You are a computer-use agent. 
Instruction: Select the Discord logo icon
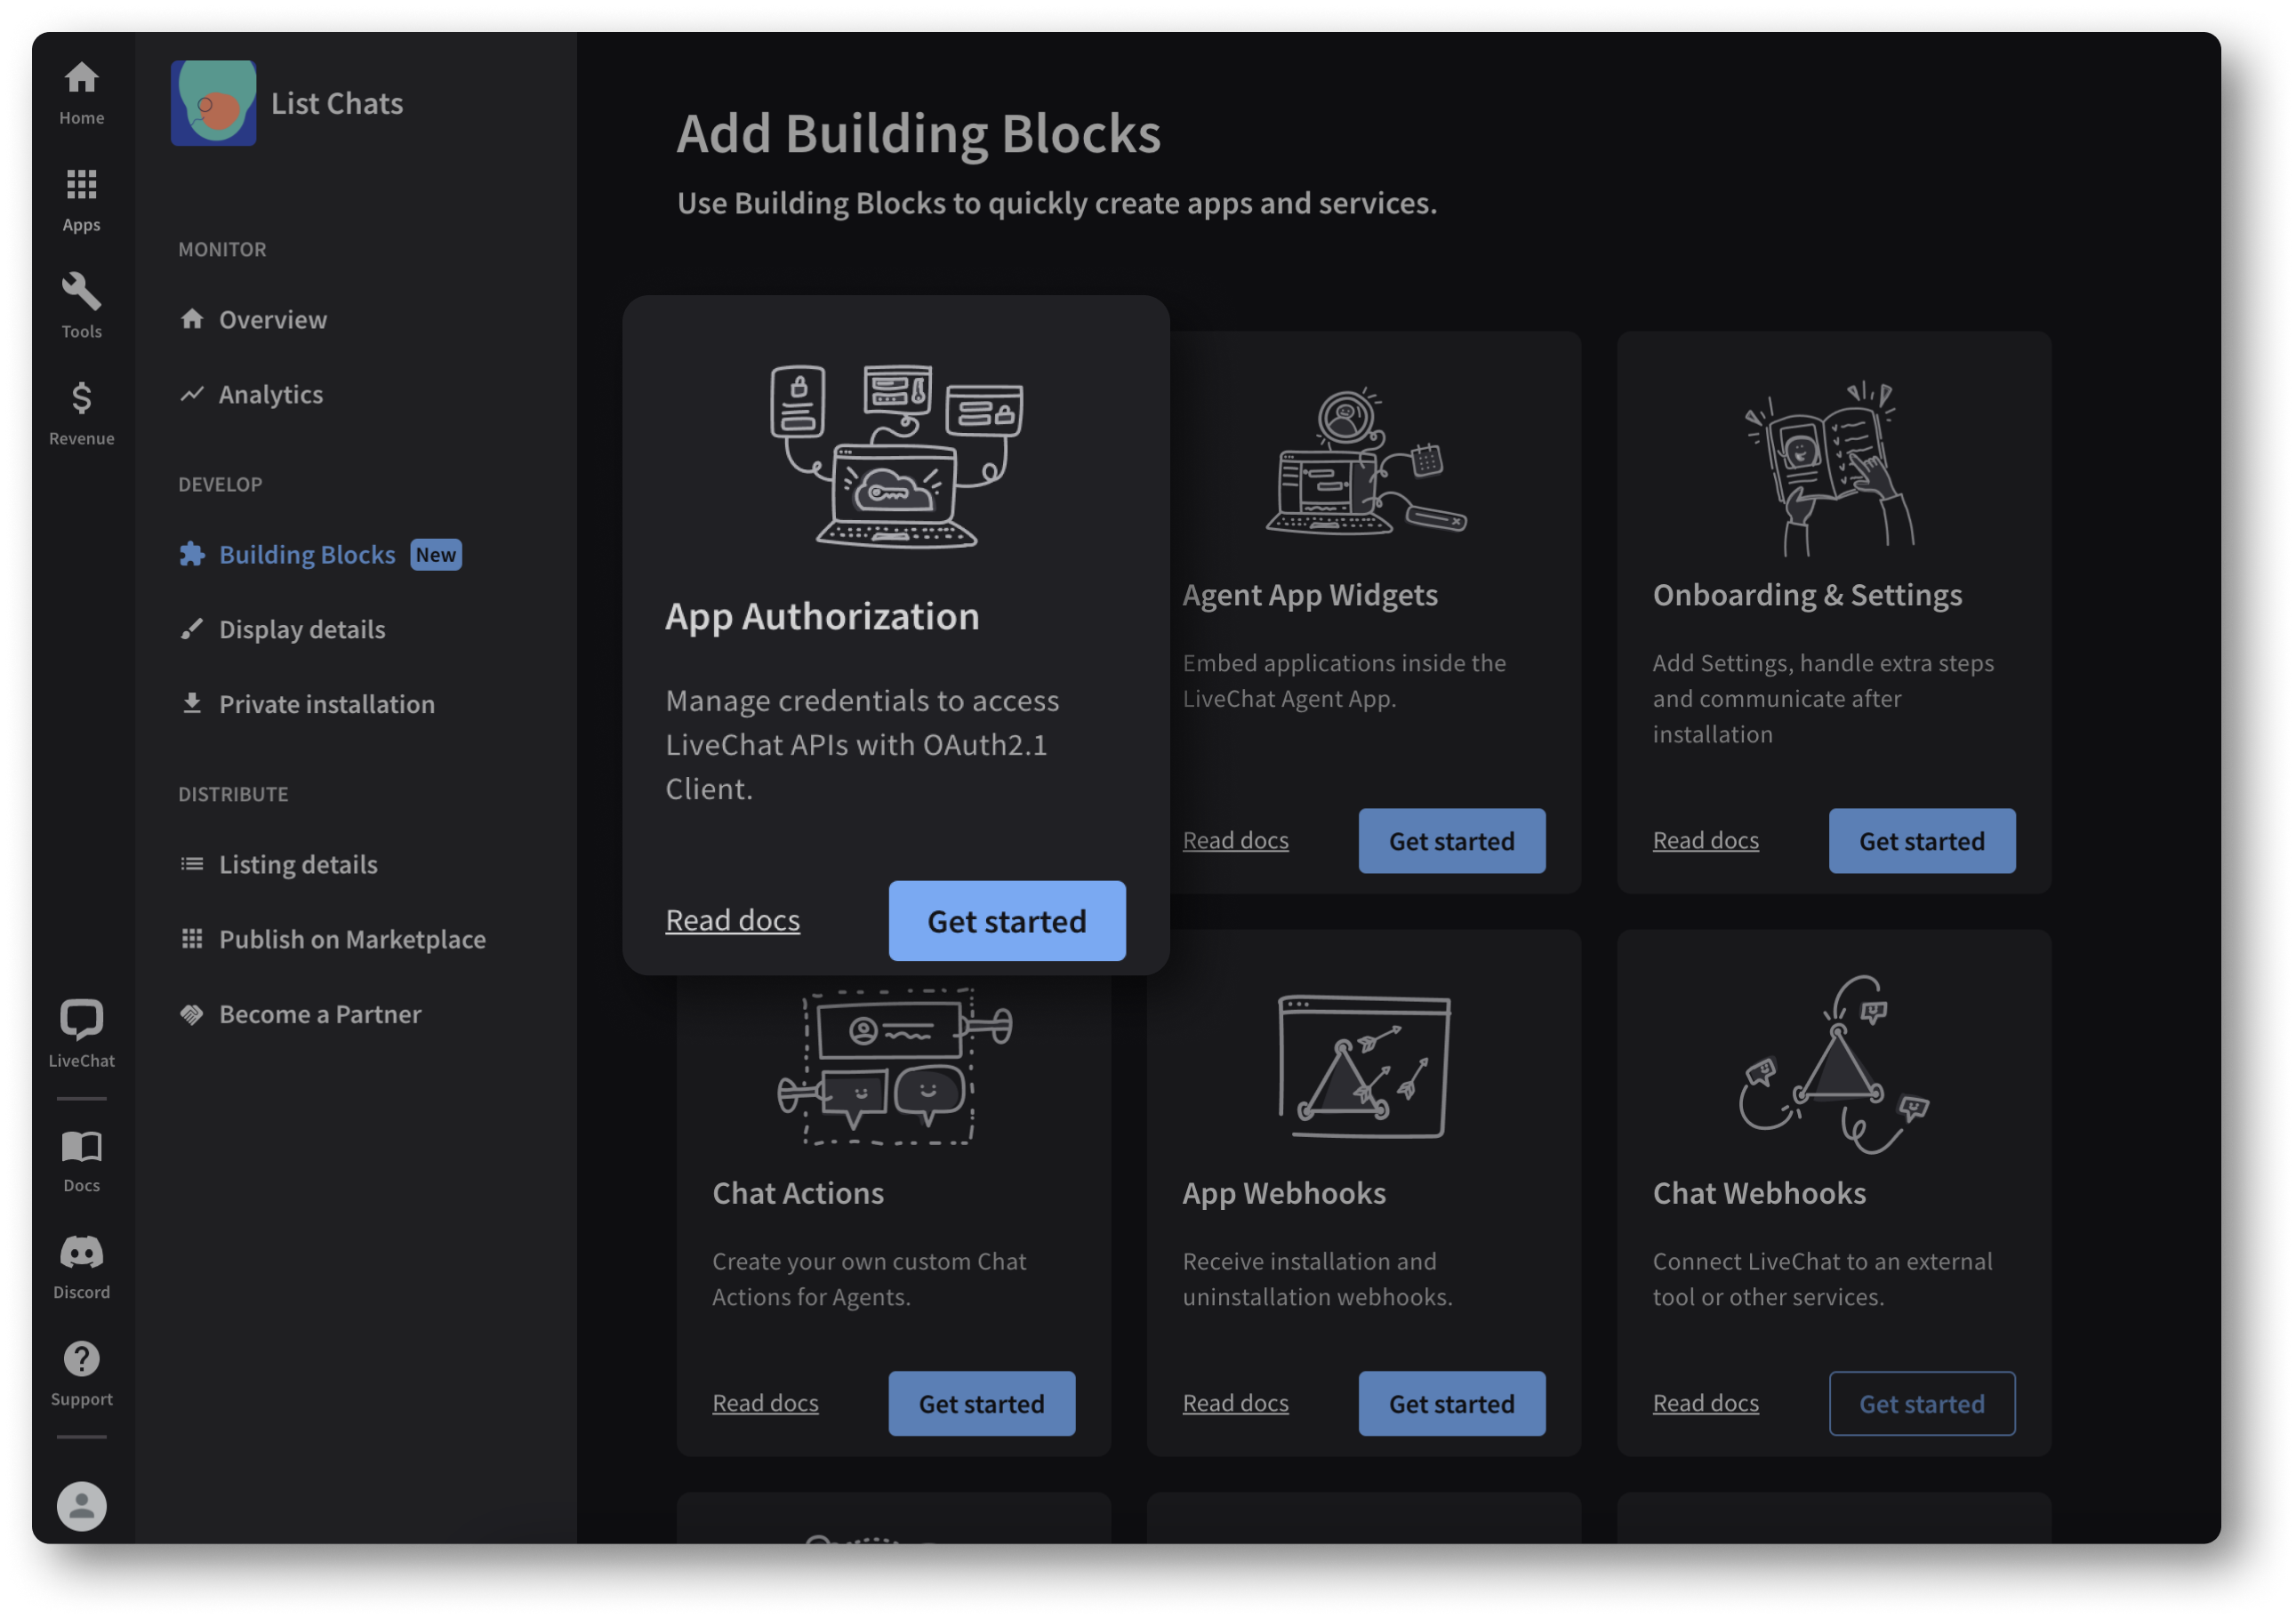(81, 1254)
